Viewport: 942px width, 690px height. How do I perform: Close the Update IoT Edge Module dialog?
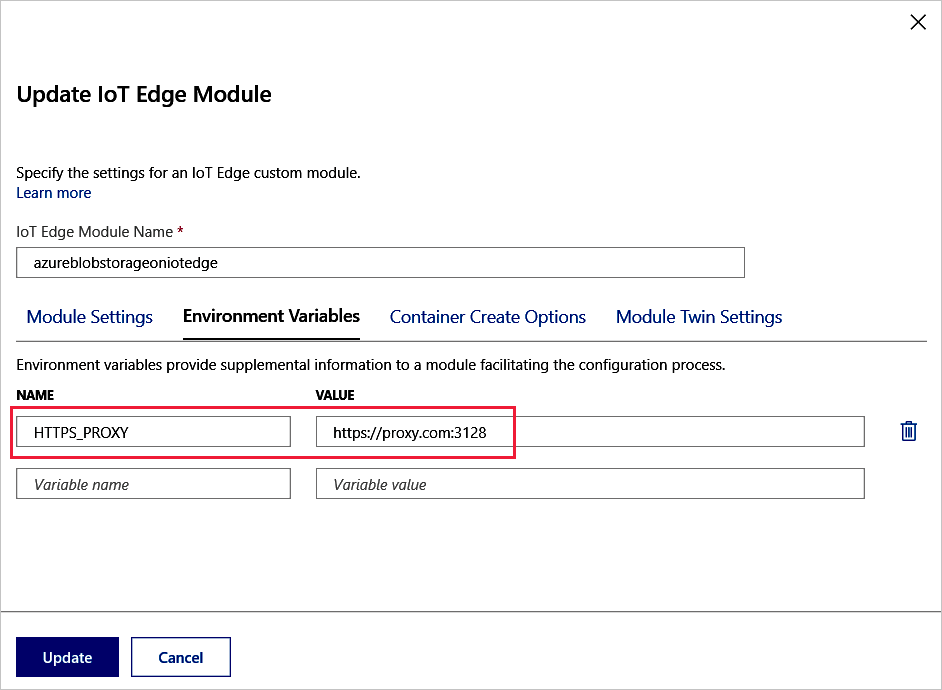click(918, 21)
